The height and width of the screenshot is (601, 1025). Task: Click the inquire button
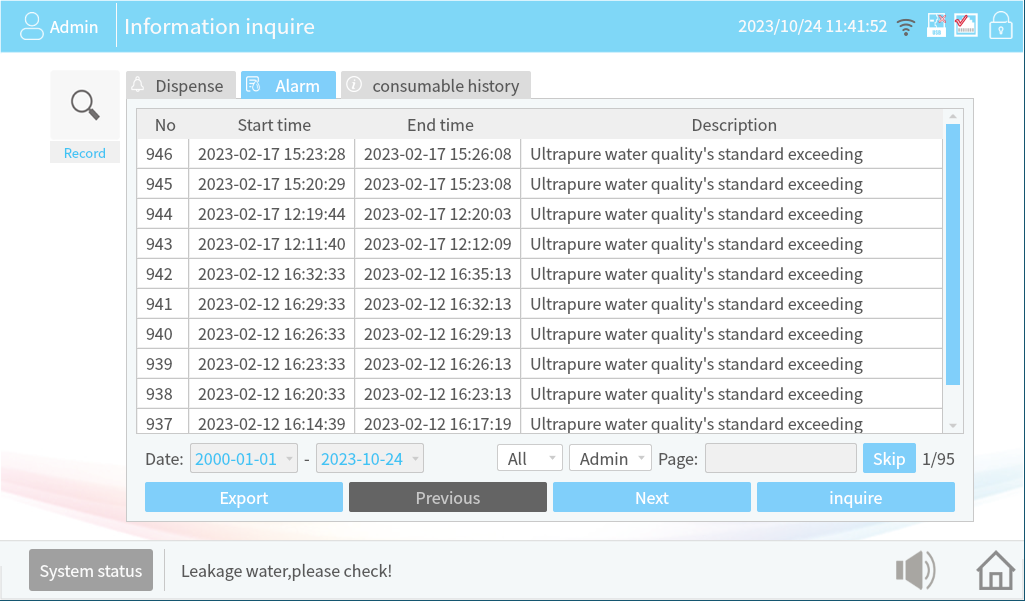[856, 498]
